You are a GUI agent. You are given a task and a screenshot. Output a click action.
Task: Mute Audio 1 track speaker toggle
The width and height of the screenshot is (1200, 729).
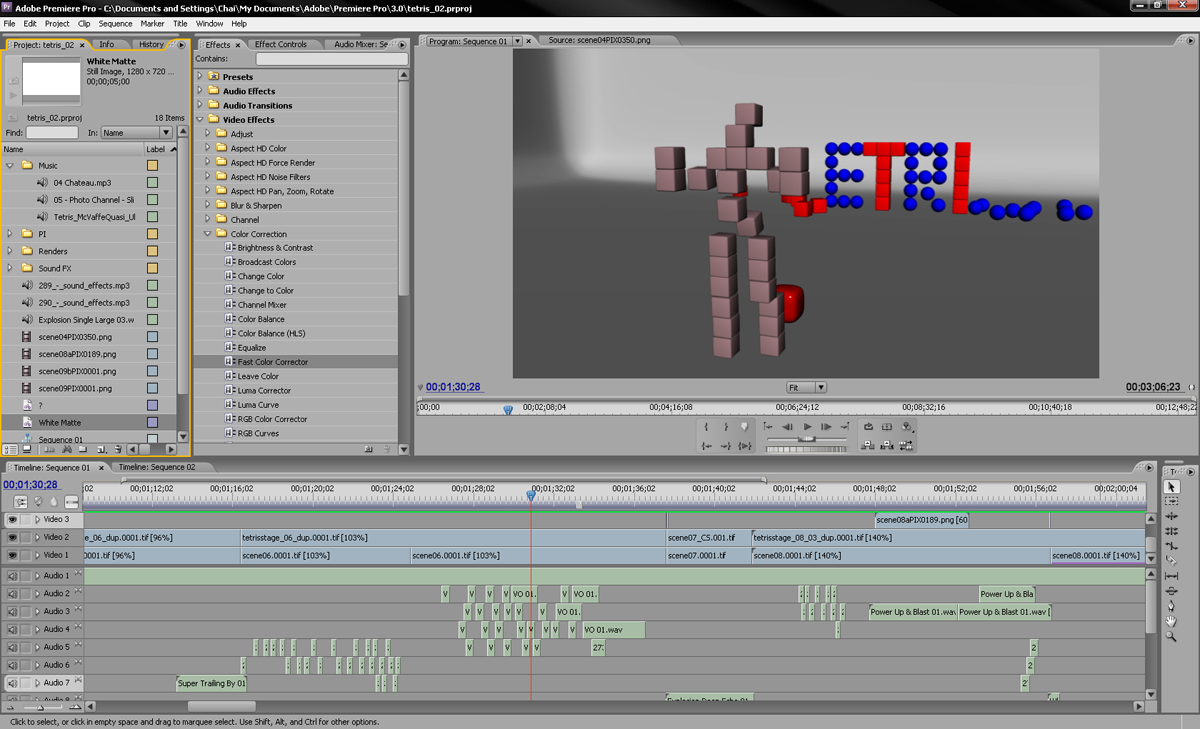pos(12,576)
